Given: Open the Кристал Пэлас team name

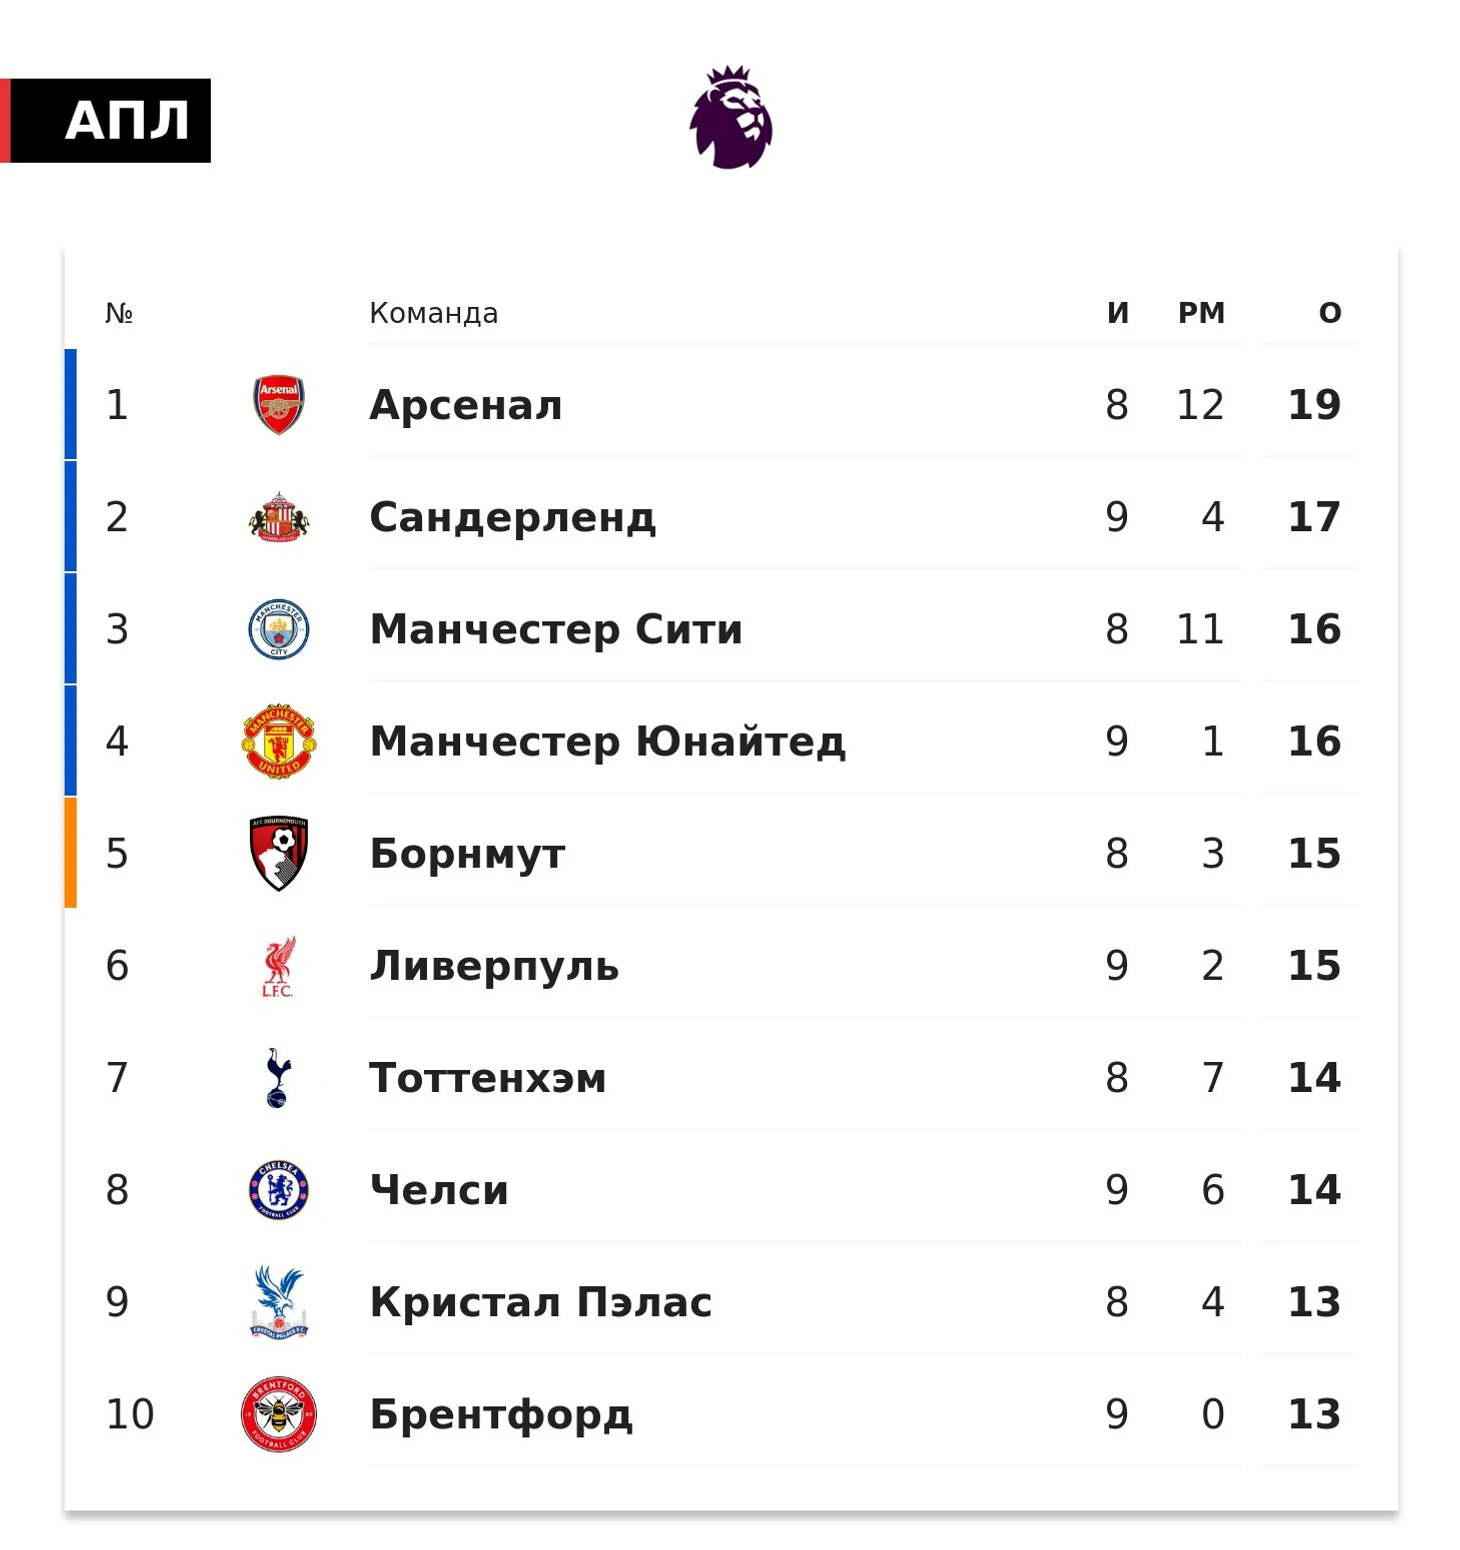Looking at the screenshot, I should [541, 1302].
